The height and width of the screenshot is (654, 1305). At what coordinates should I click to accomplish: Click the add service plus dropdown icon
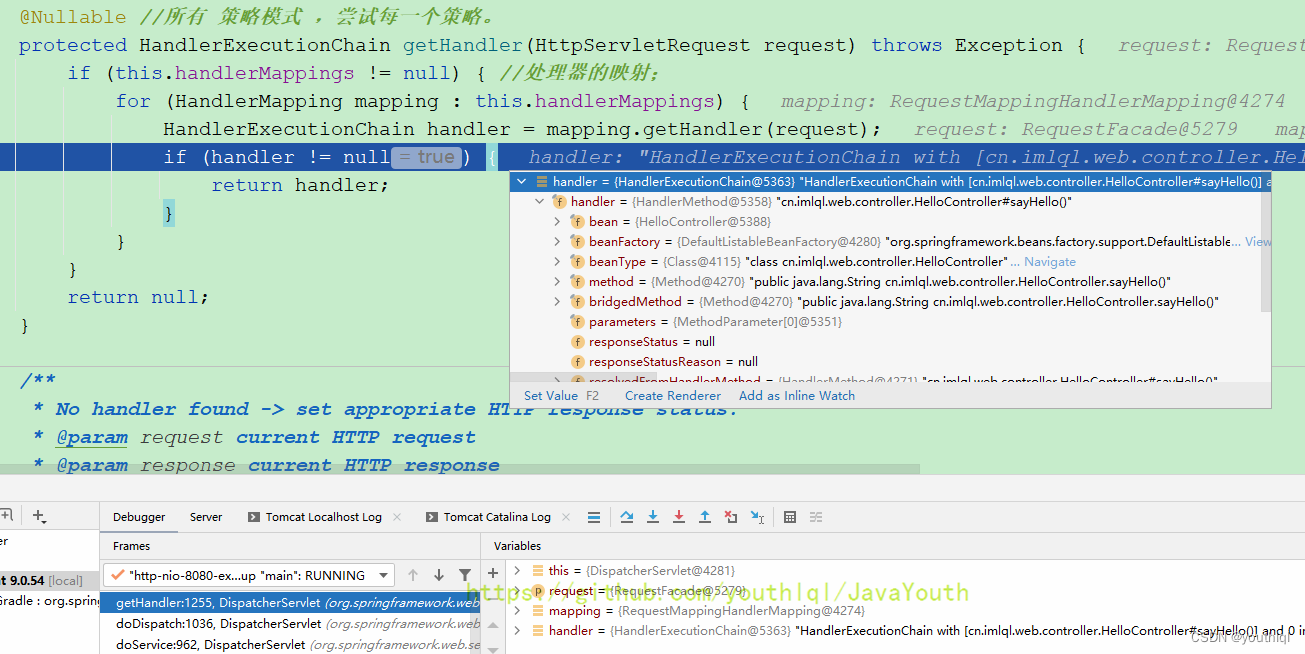point(40,517)
